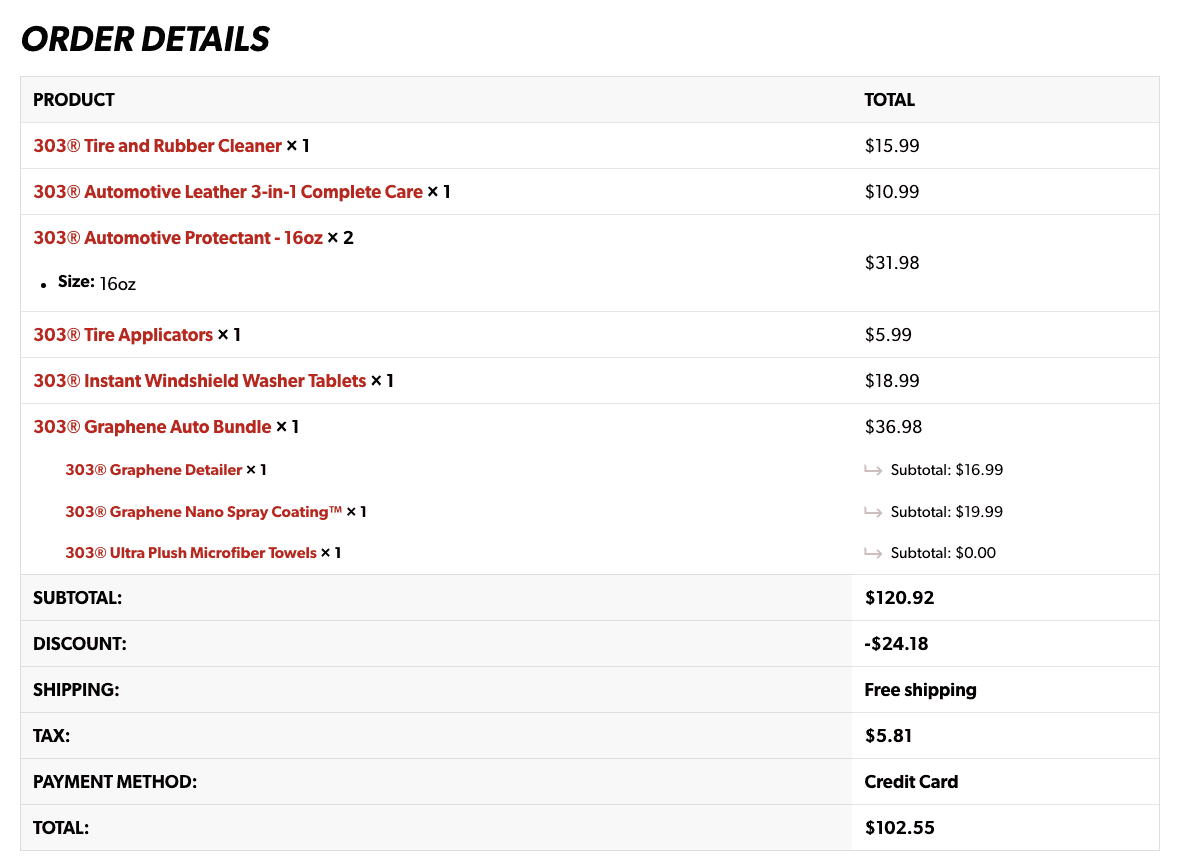The image size is (1177, 864).
Task: Open Graphene Nano Spray Coating link
Action: point(203,512)
